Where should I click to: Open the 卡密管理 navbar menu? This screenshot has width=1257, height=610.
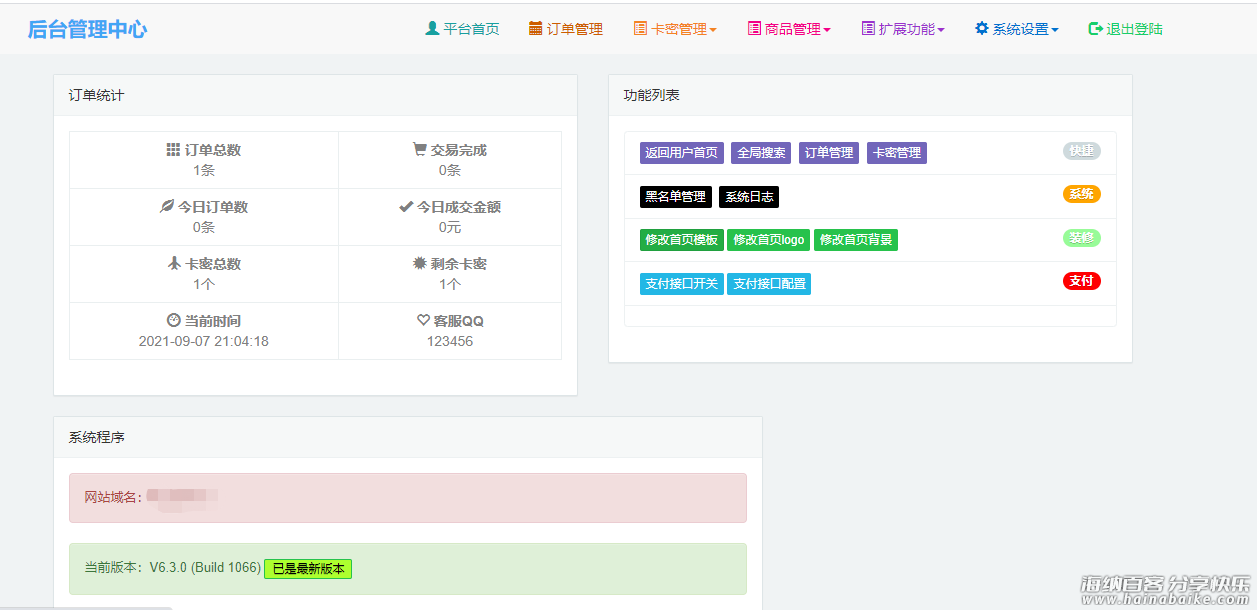pyautogui.click(x=675, y=29)
